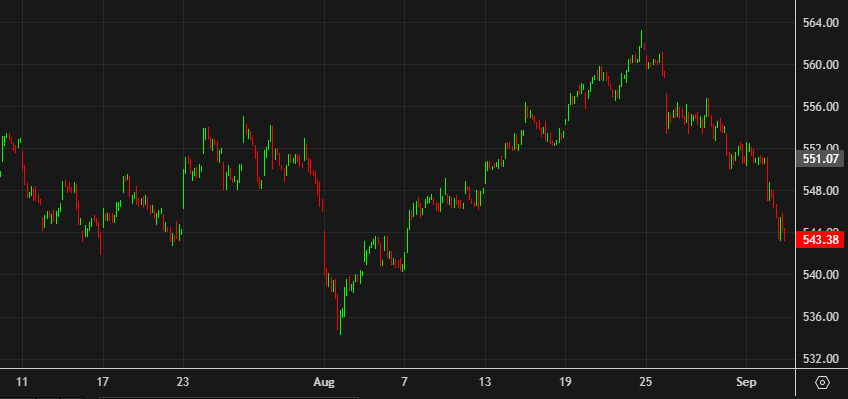Screen dimensions: 848x399
Task: Select the 532.00 price axis label
Action: point(821,359)
